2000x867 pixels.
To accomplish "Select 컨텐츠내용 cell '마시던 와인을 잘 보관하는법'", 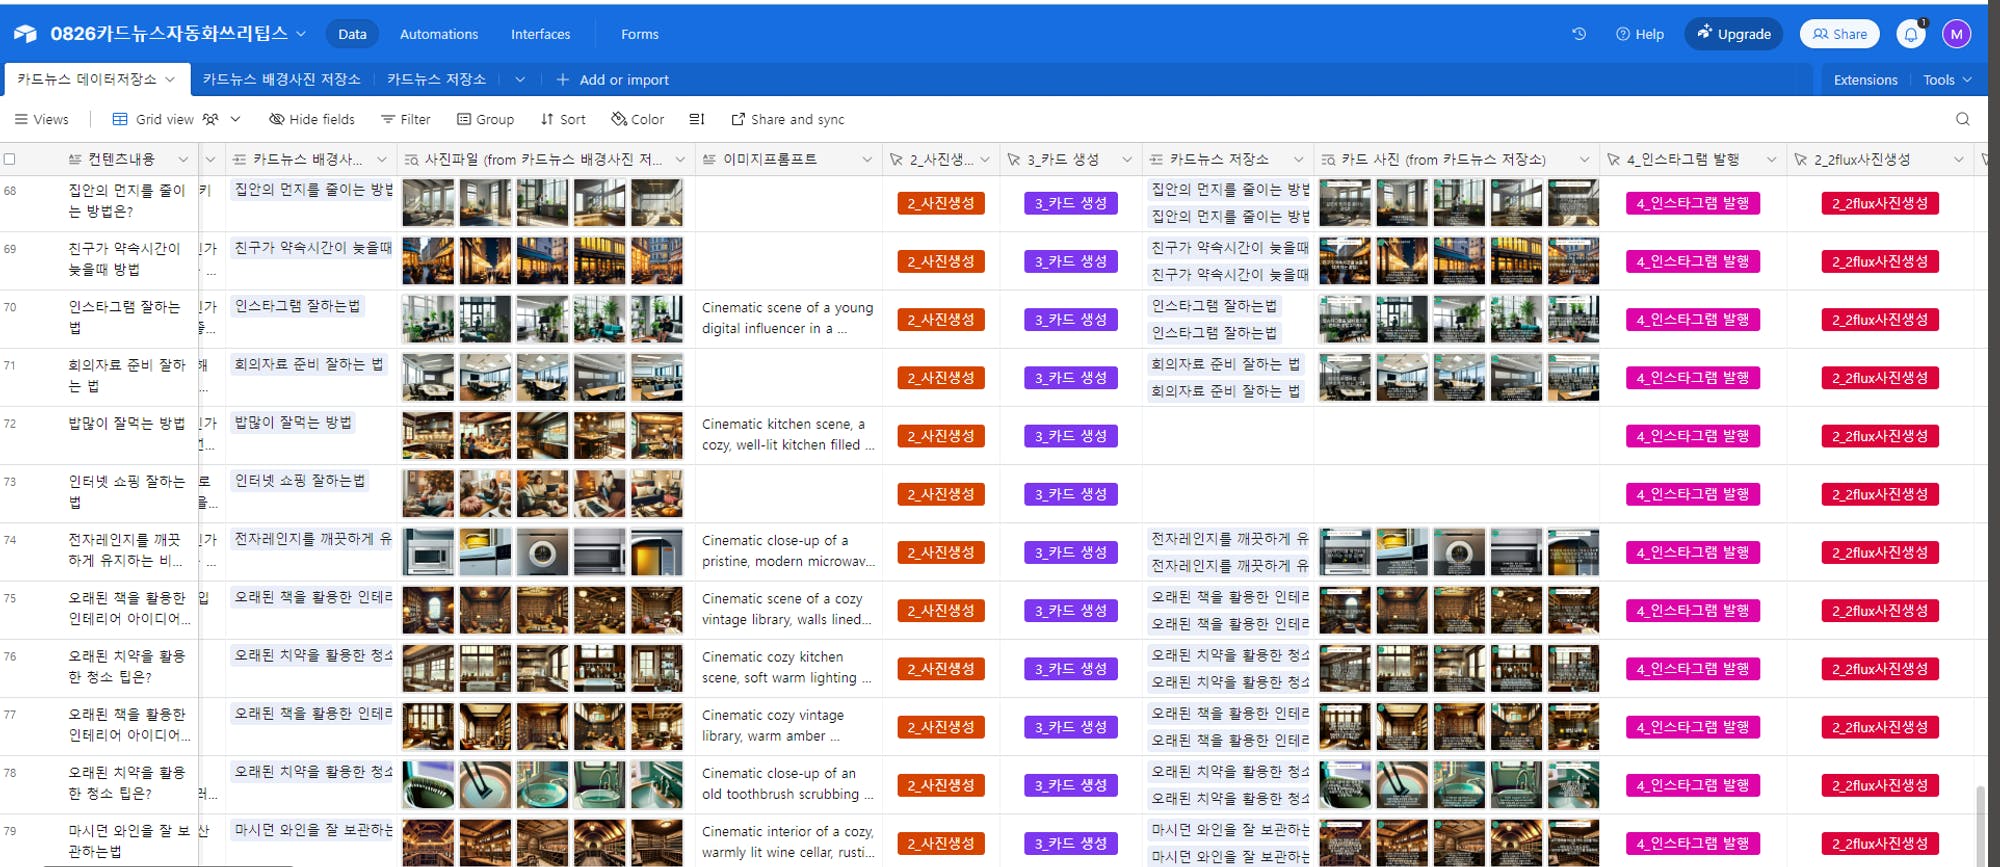I will point(126,842).
